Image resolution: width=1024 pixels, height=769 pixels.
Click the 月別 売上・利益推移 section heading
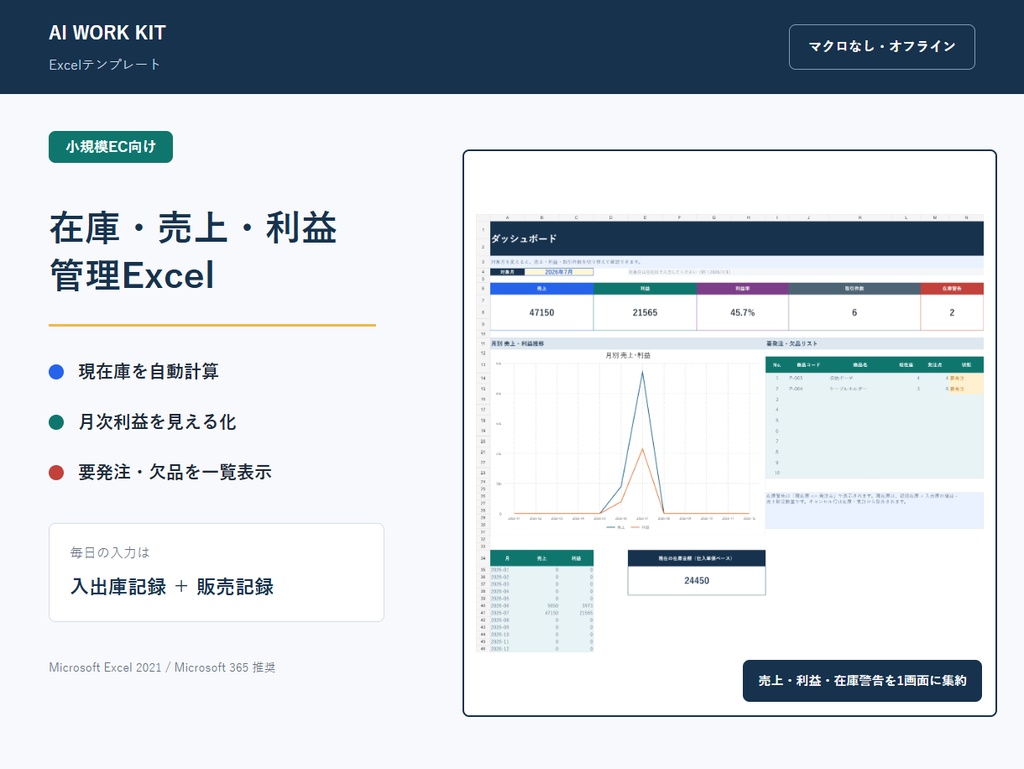point(517,343)
